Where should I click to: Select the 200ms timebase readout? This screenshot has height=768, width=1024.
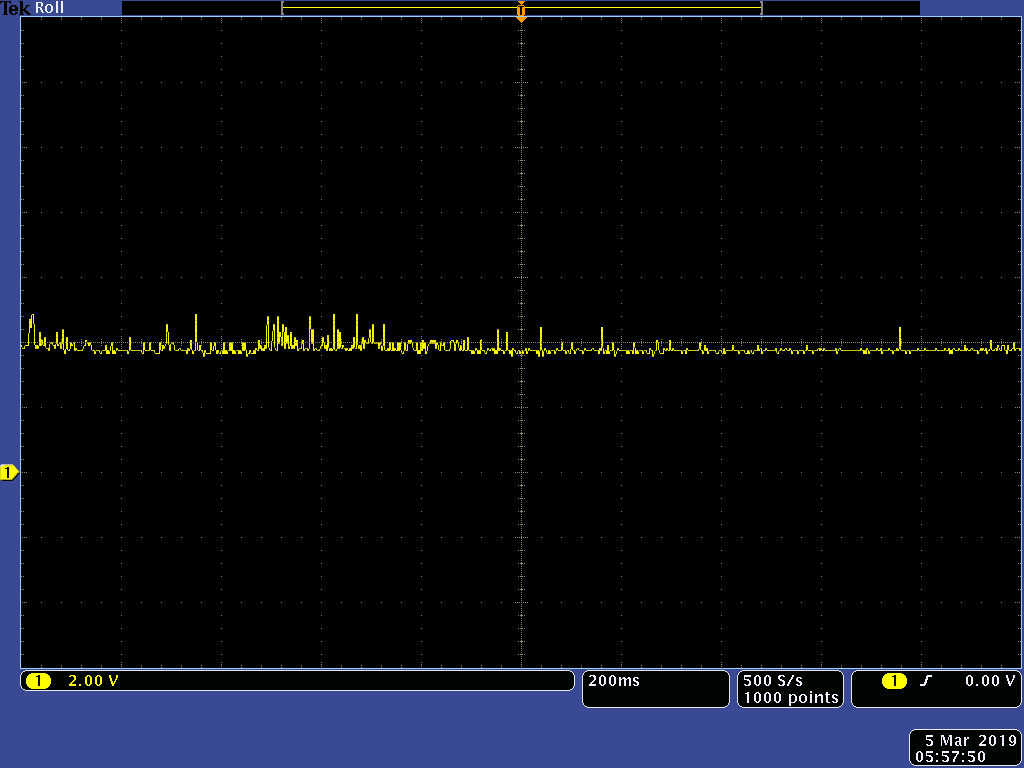point(614,680)
